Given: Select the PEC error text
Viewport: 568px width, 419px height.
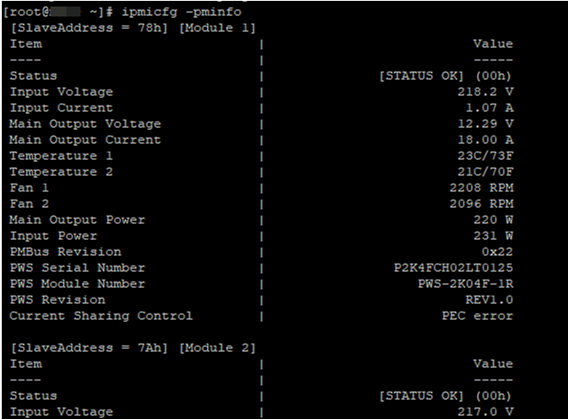Looking at the screenshot, I should coord(477,316).
